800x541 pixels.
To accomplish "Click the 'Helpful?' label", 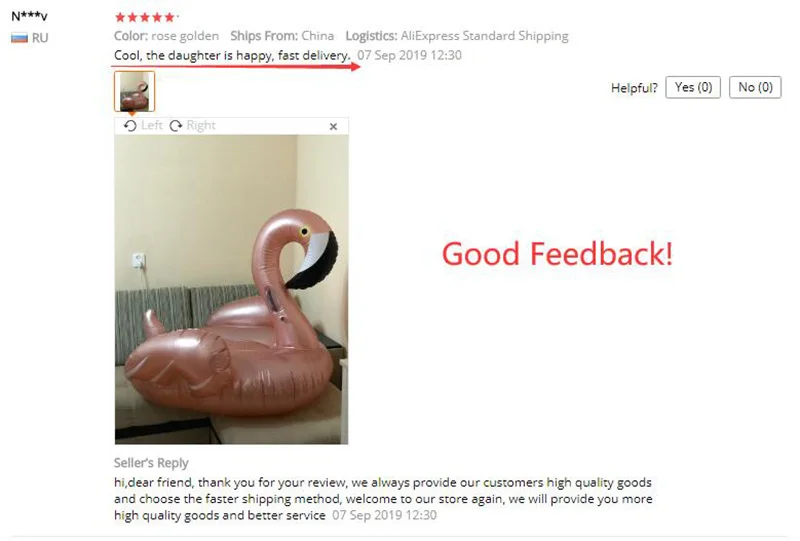I will (x=634, y=88).
